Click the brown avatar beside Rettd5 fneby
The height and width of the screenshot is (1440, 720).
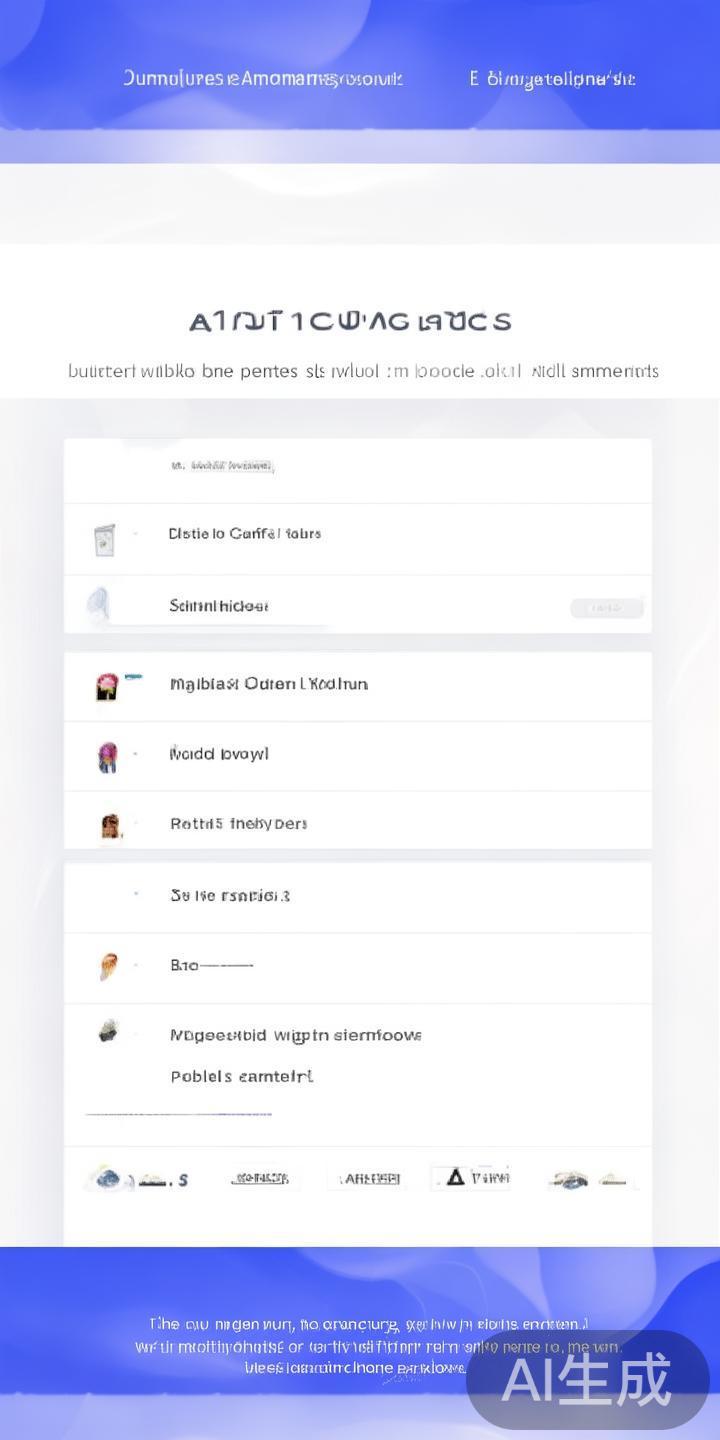pyautogui.click(x=110, y=826)
